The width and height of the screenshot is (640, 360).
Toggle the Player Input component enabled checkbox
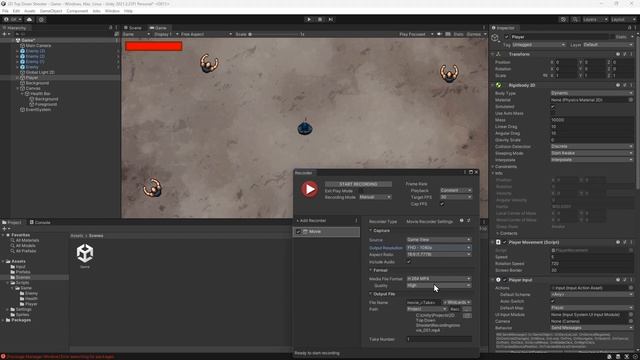tap(504, 280)
